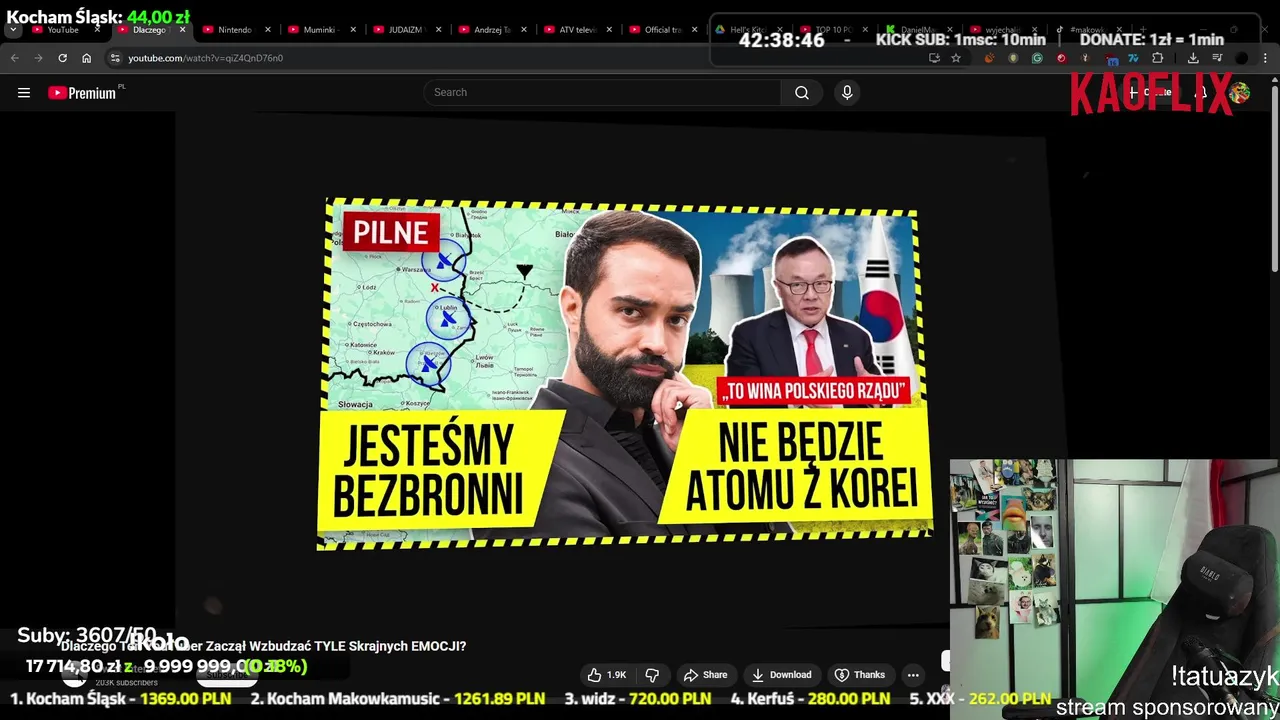Click the Download button
The image size is (1280, 720).
pos(781,675)
